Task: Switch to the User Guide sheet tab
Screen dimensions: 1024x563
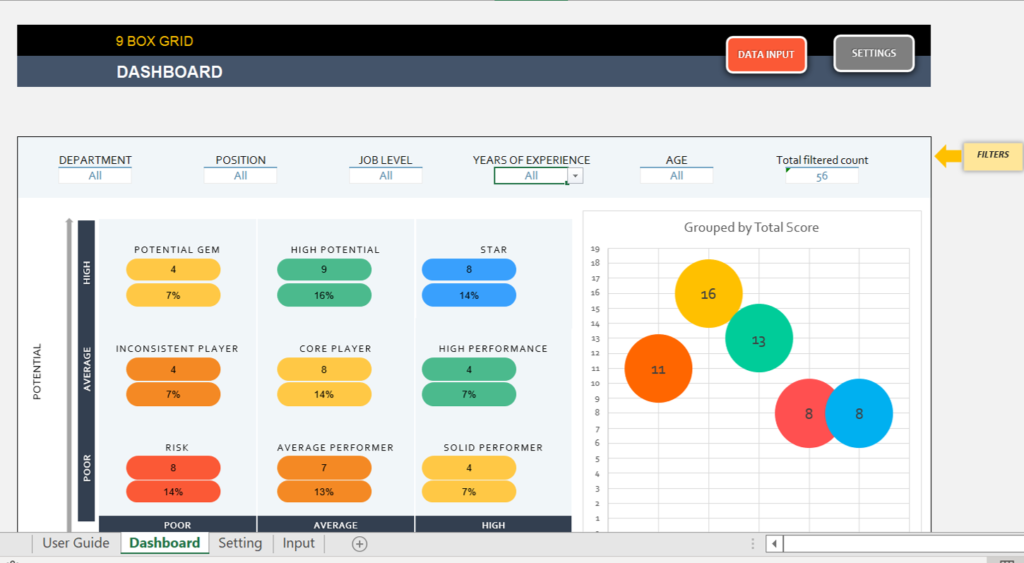Action: point(76,543)
